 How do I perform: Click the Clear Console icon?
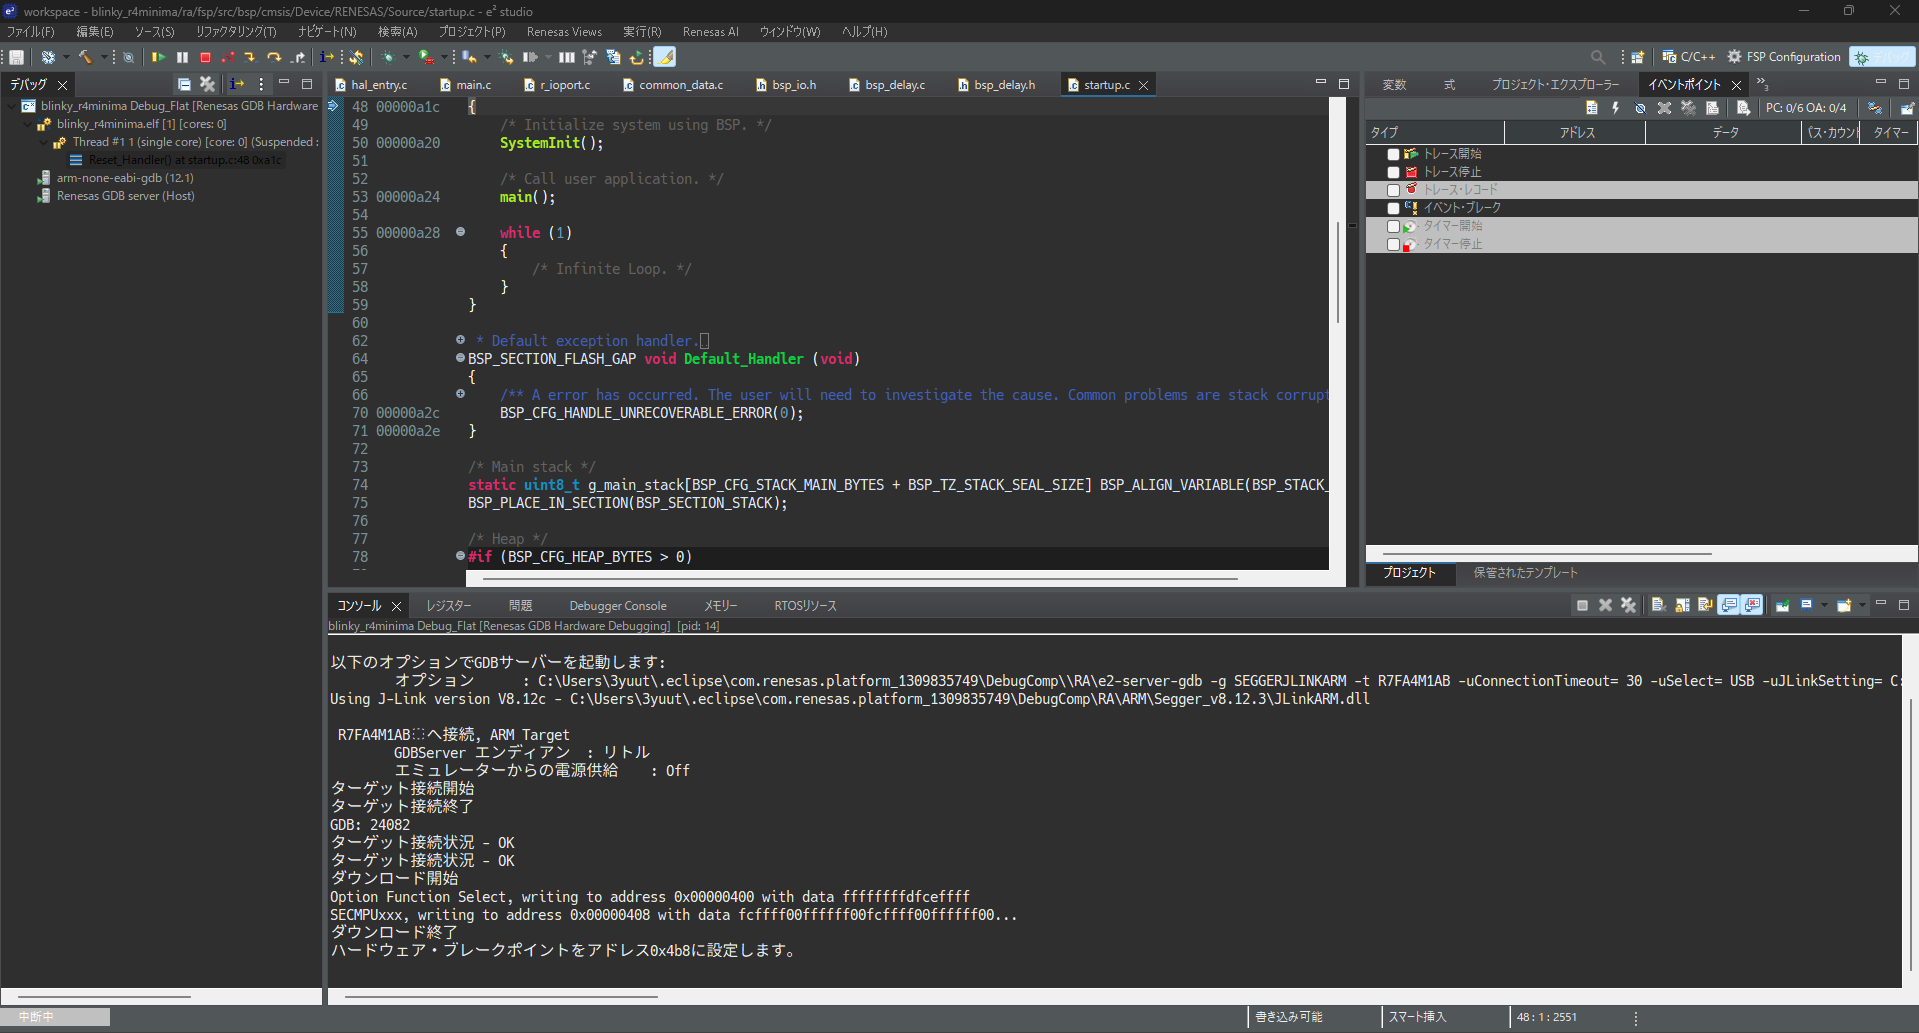(x=1658, y=605)
